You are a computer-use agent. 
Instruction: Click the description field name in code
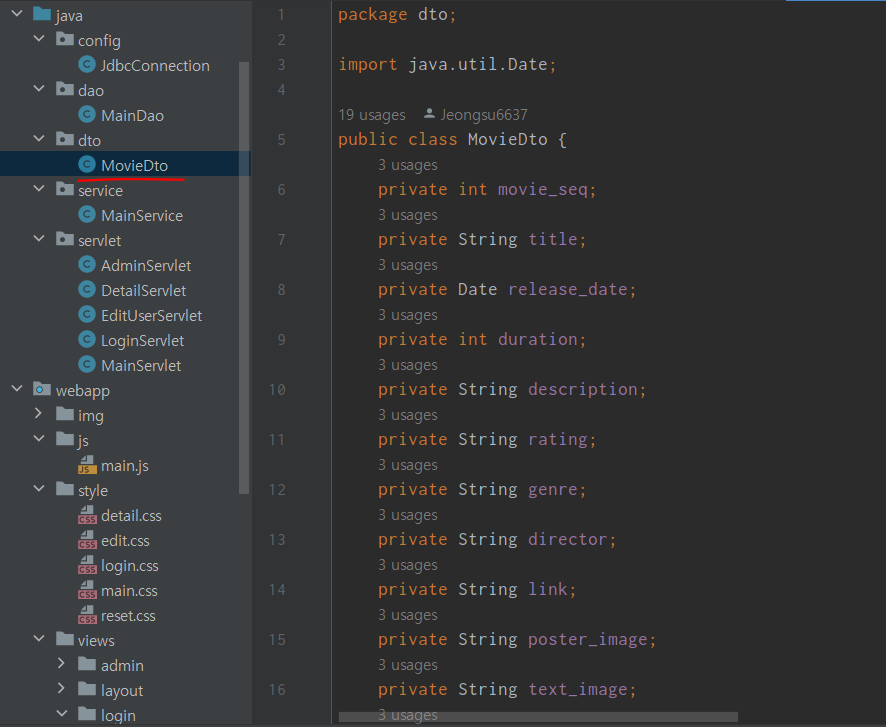[x=583, y=389]
